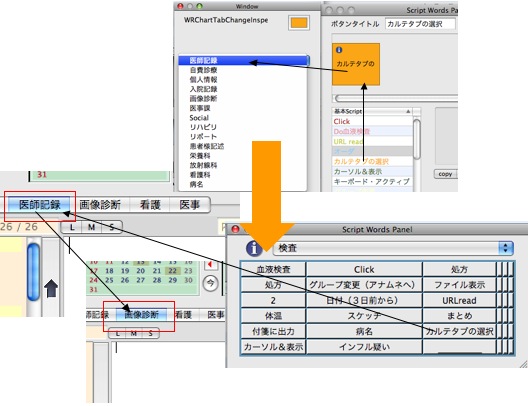Viewport: 529px width, 406px height.
Task: Expand the 基本Script list header sort arrow
Action: 408,111
